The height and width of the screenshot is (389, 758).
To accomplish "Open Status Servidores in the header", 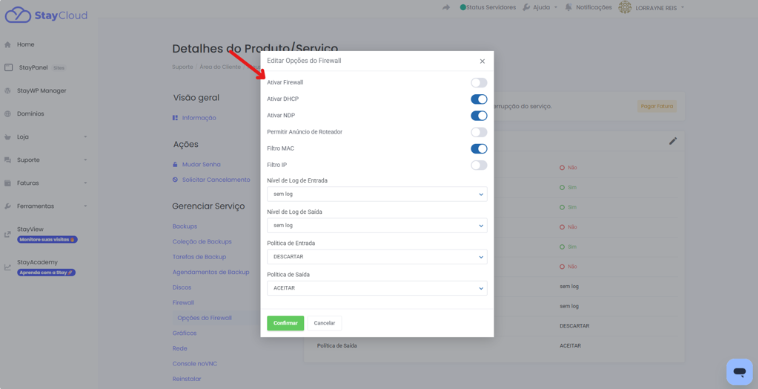I will point(488,8).
